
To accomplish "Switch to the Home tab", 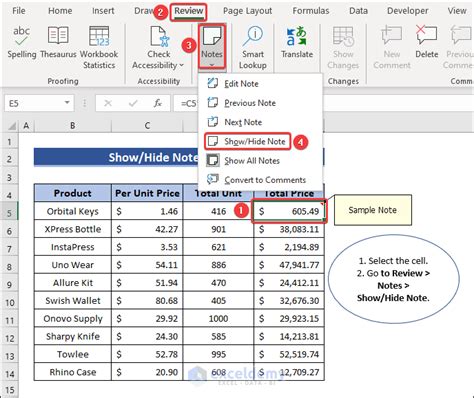I will (60, 11).
